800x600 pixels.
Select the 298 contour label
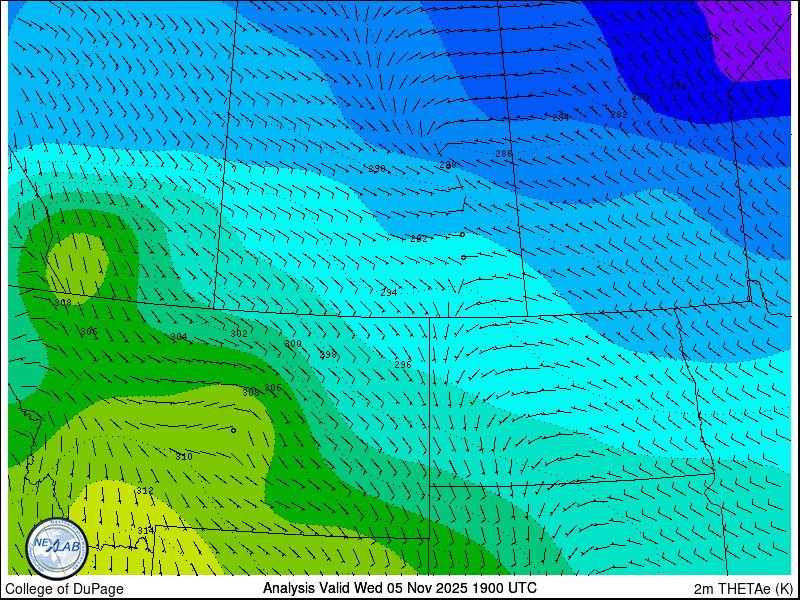328,355
